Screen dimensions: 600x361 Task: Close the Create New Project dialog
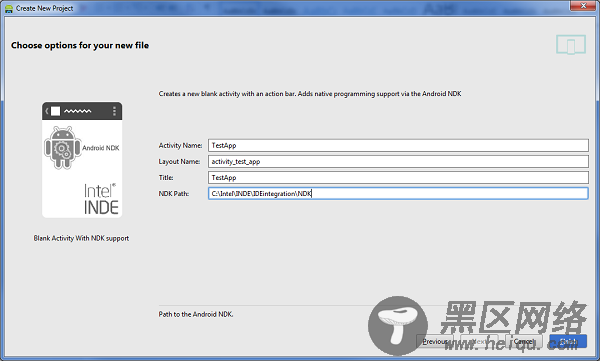584,5
